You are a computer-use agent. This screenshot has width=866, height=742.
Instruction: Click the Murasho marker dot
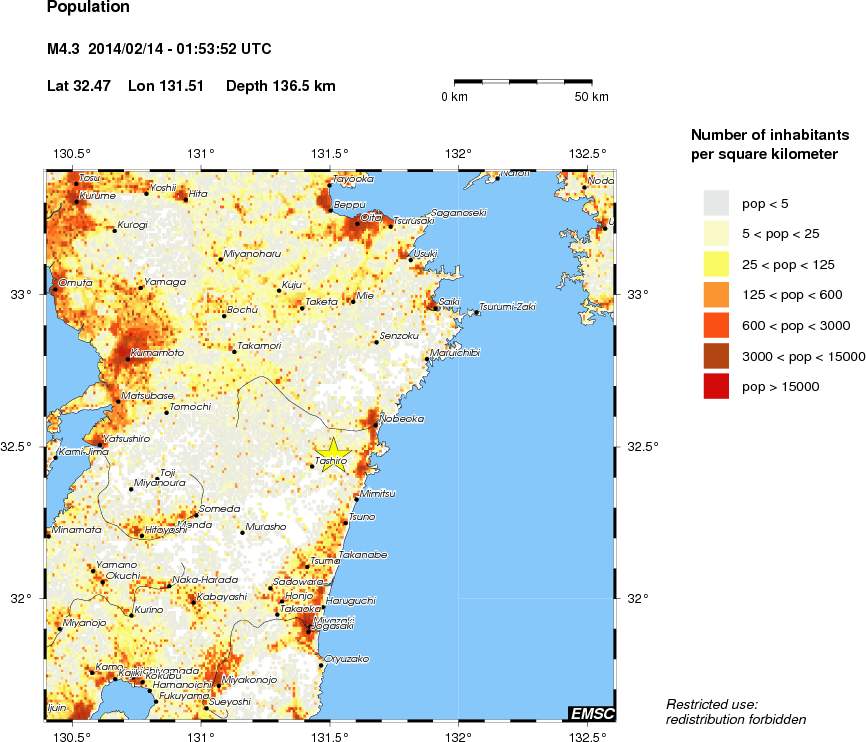tap(242, 532)
